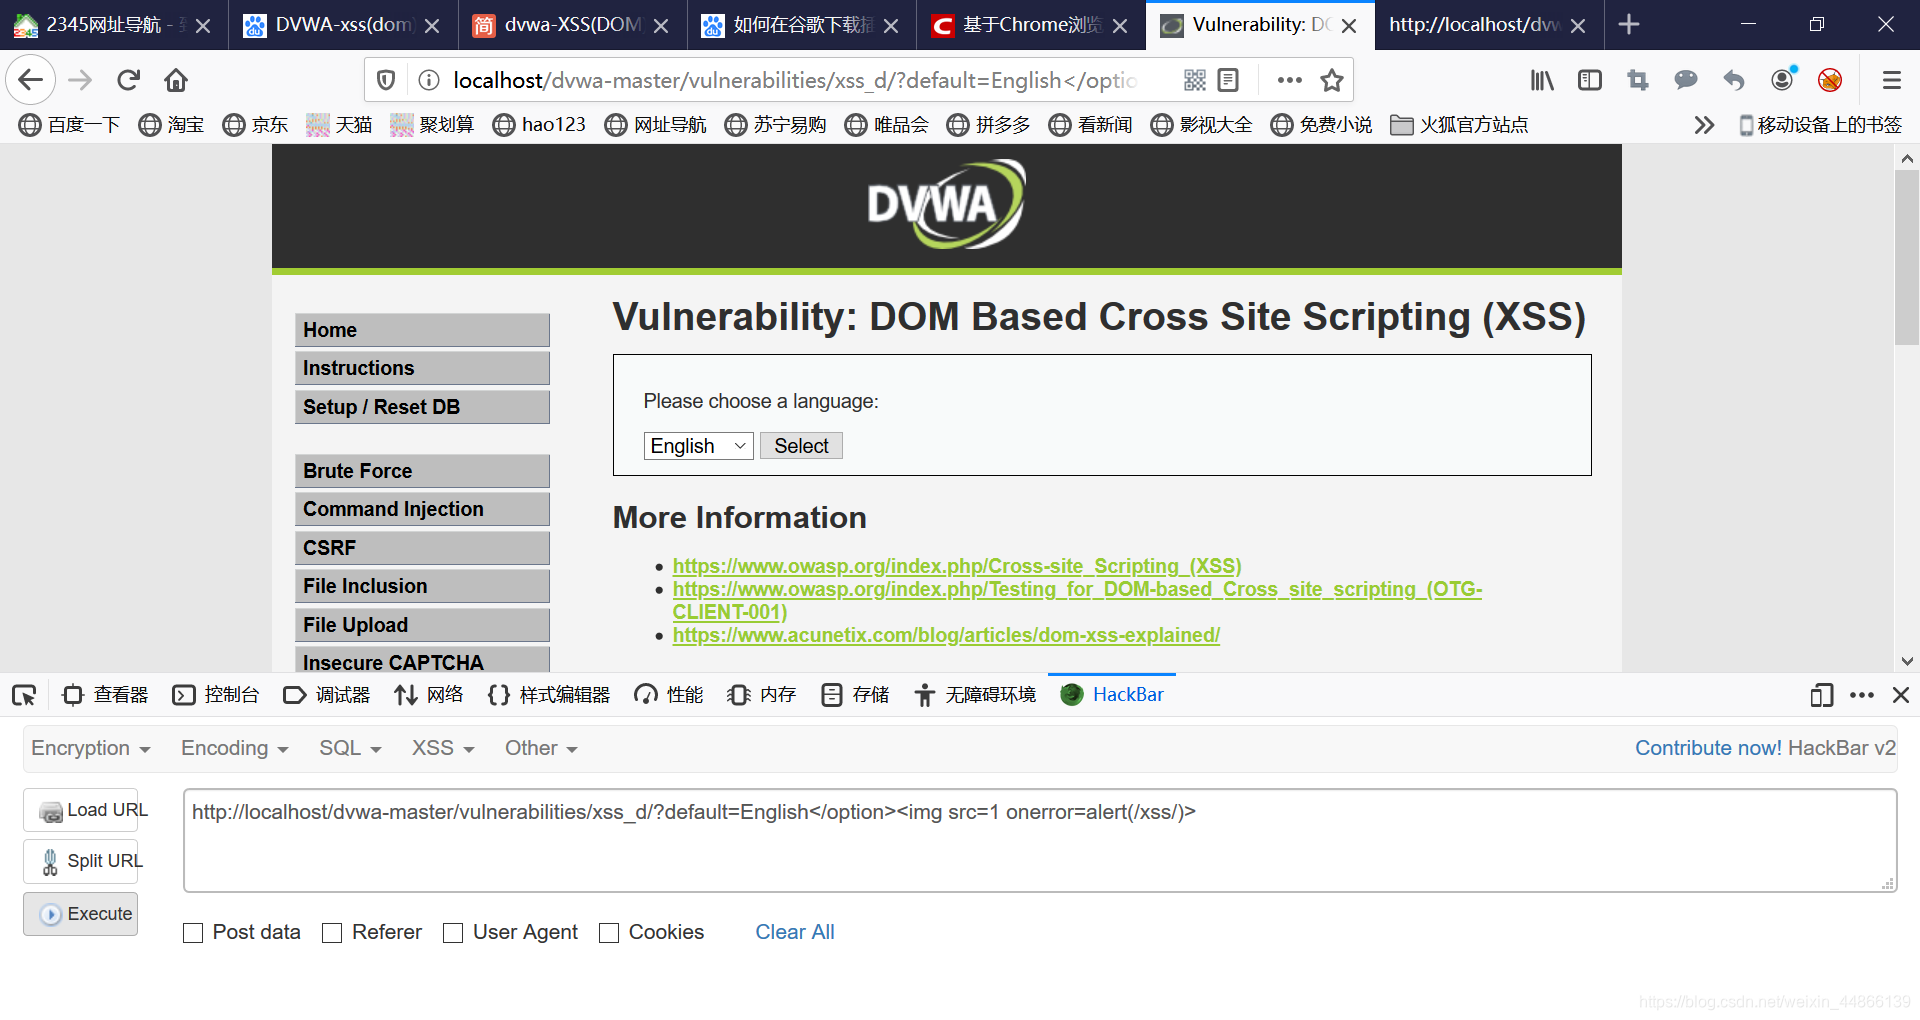This screenshot has height=1020, width=1920.
Task: Expand the Other dropdown in HackBar
Action: (x=541, y=748)
